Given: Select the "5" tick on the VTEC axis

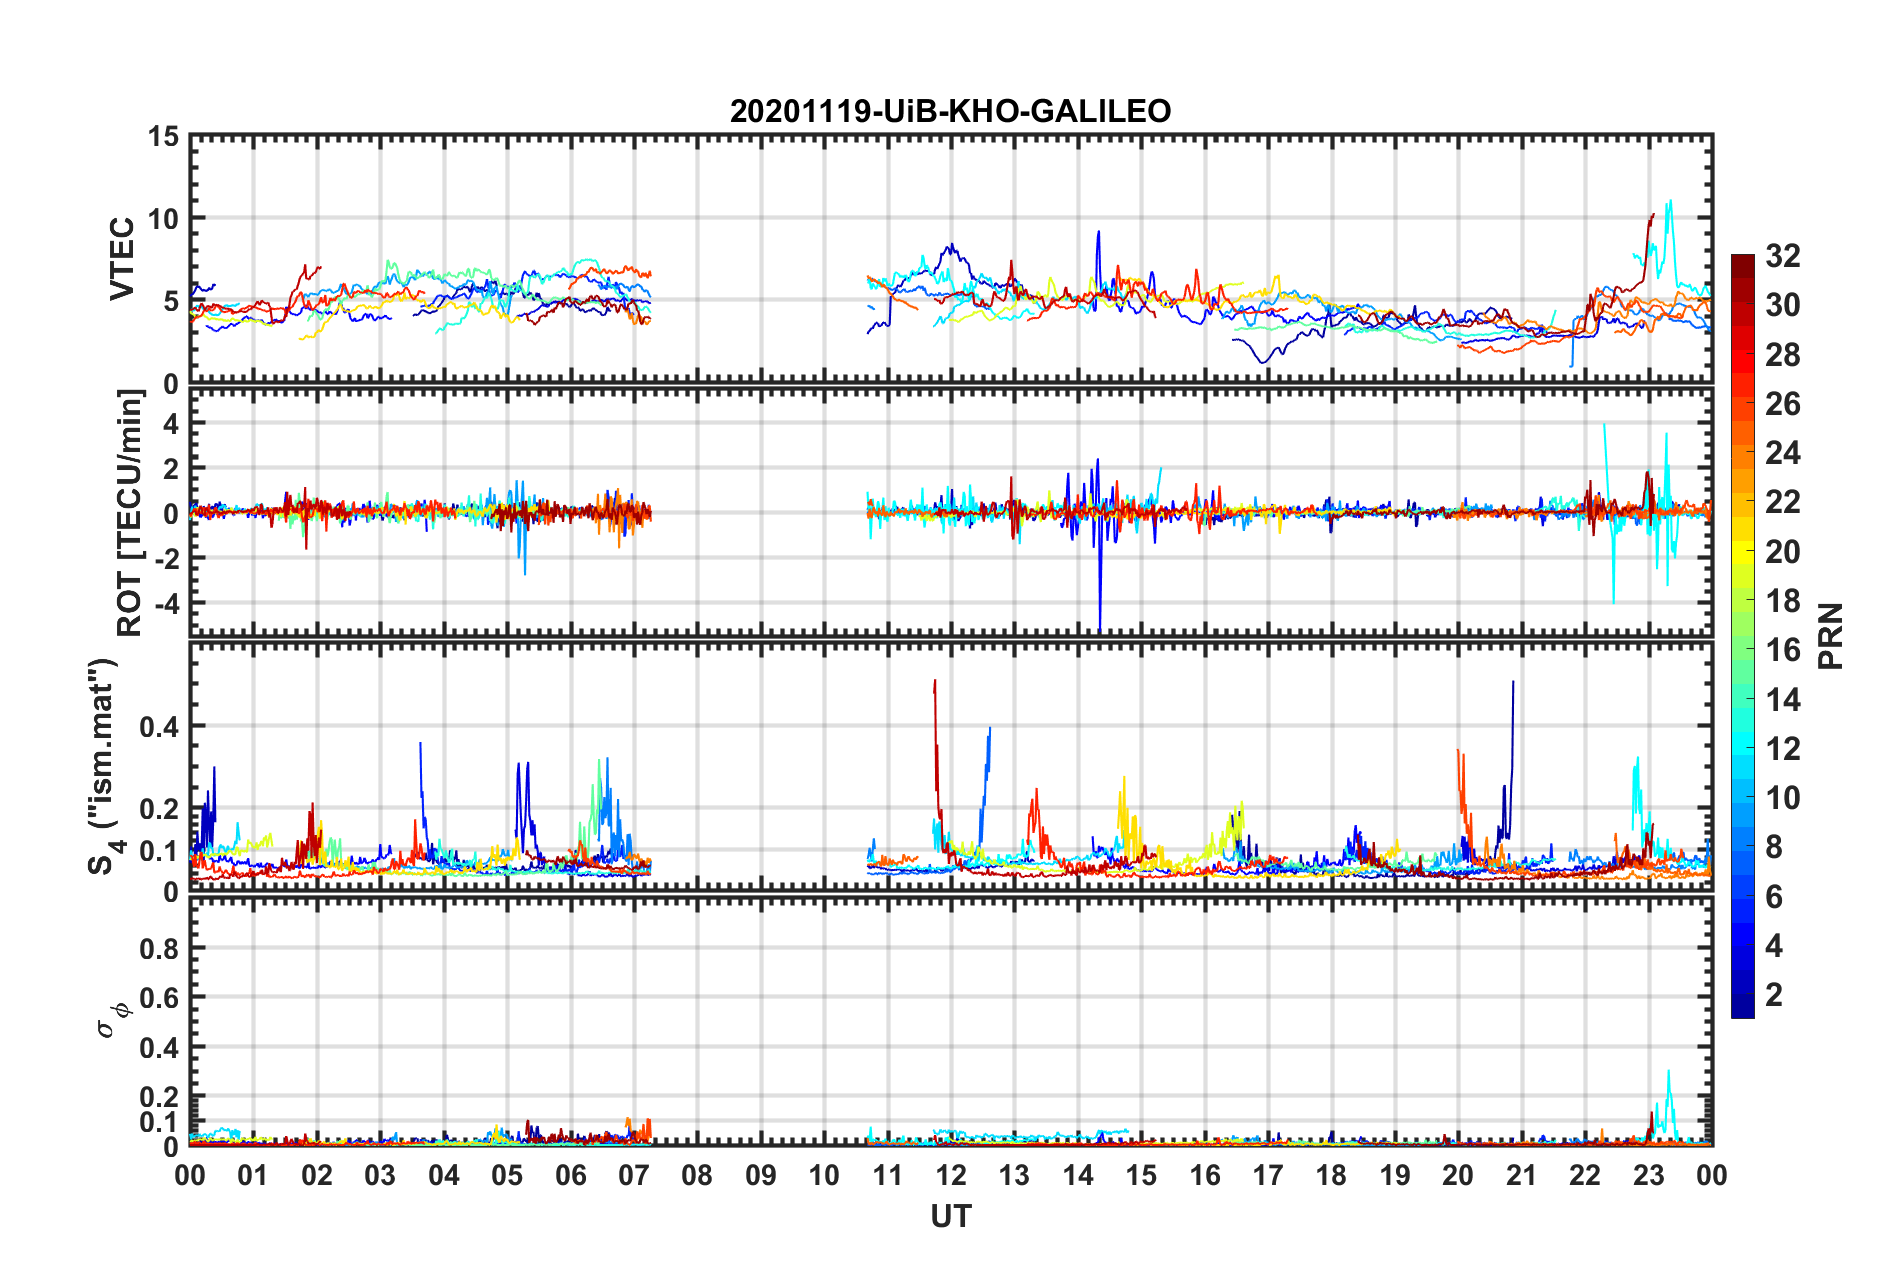Looking at the screenshot, I should click(x=171, y=301).
